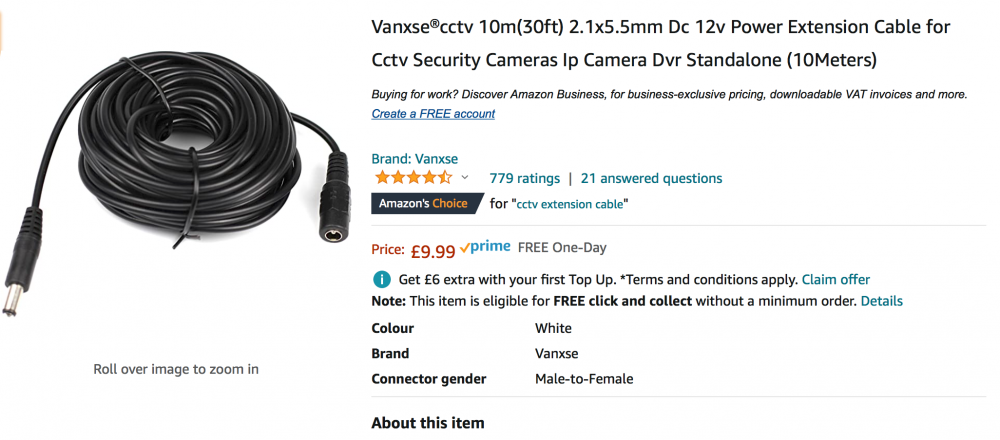The image size is (1000, 440).
Task: Click the Amazon's Choice badge
Action: (423, 203)
